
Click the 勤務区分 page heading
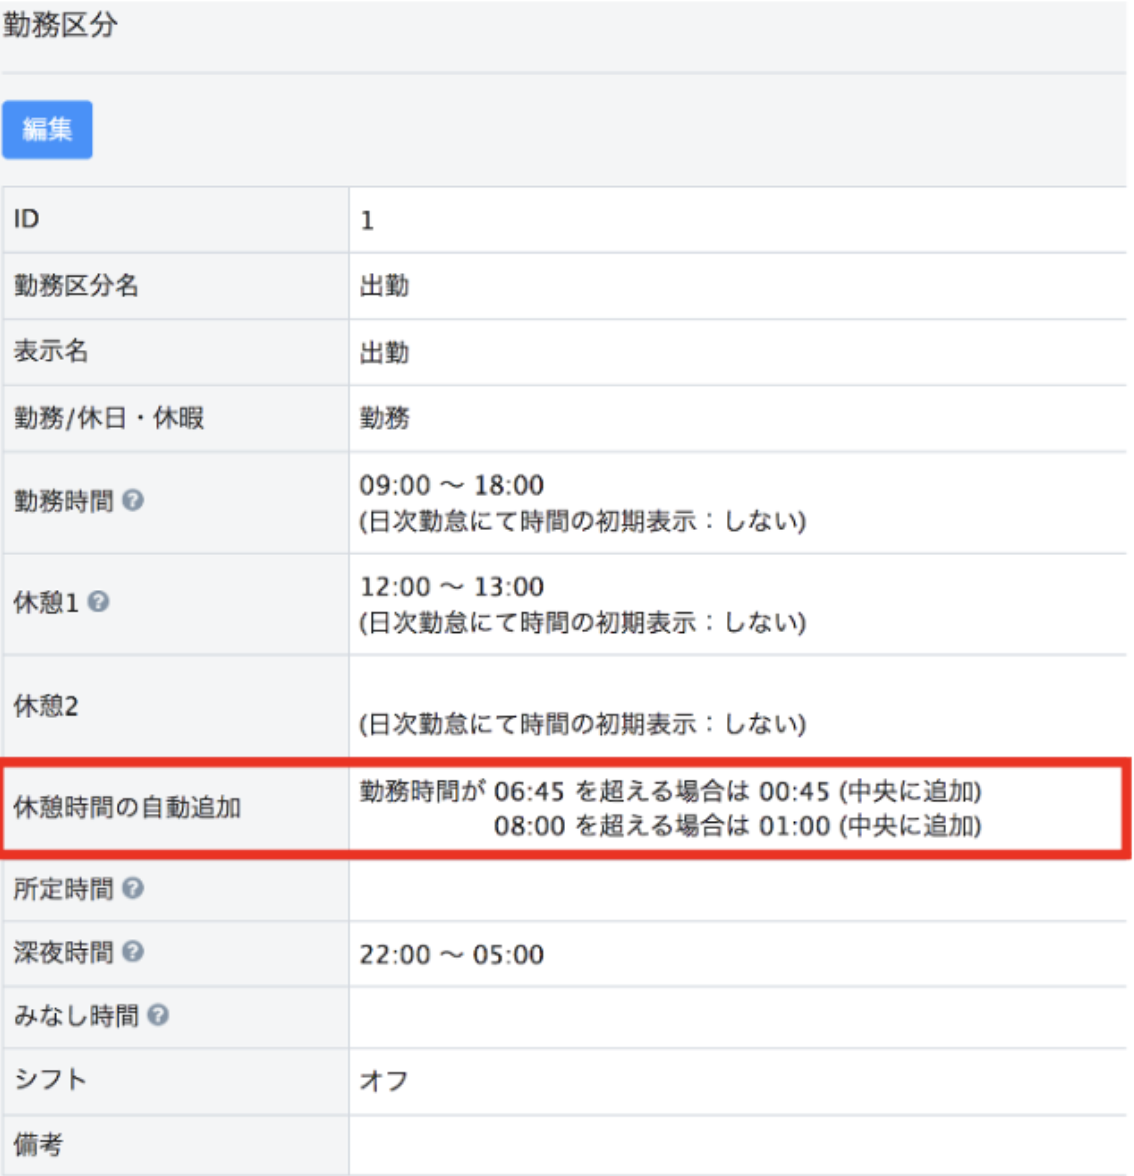tap(60, 26)
